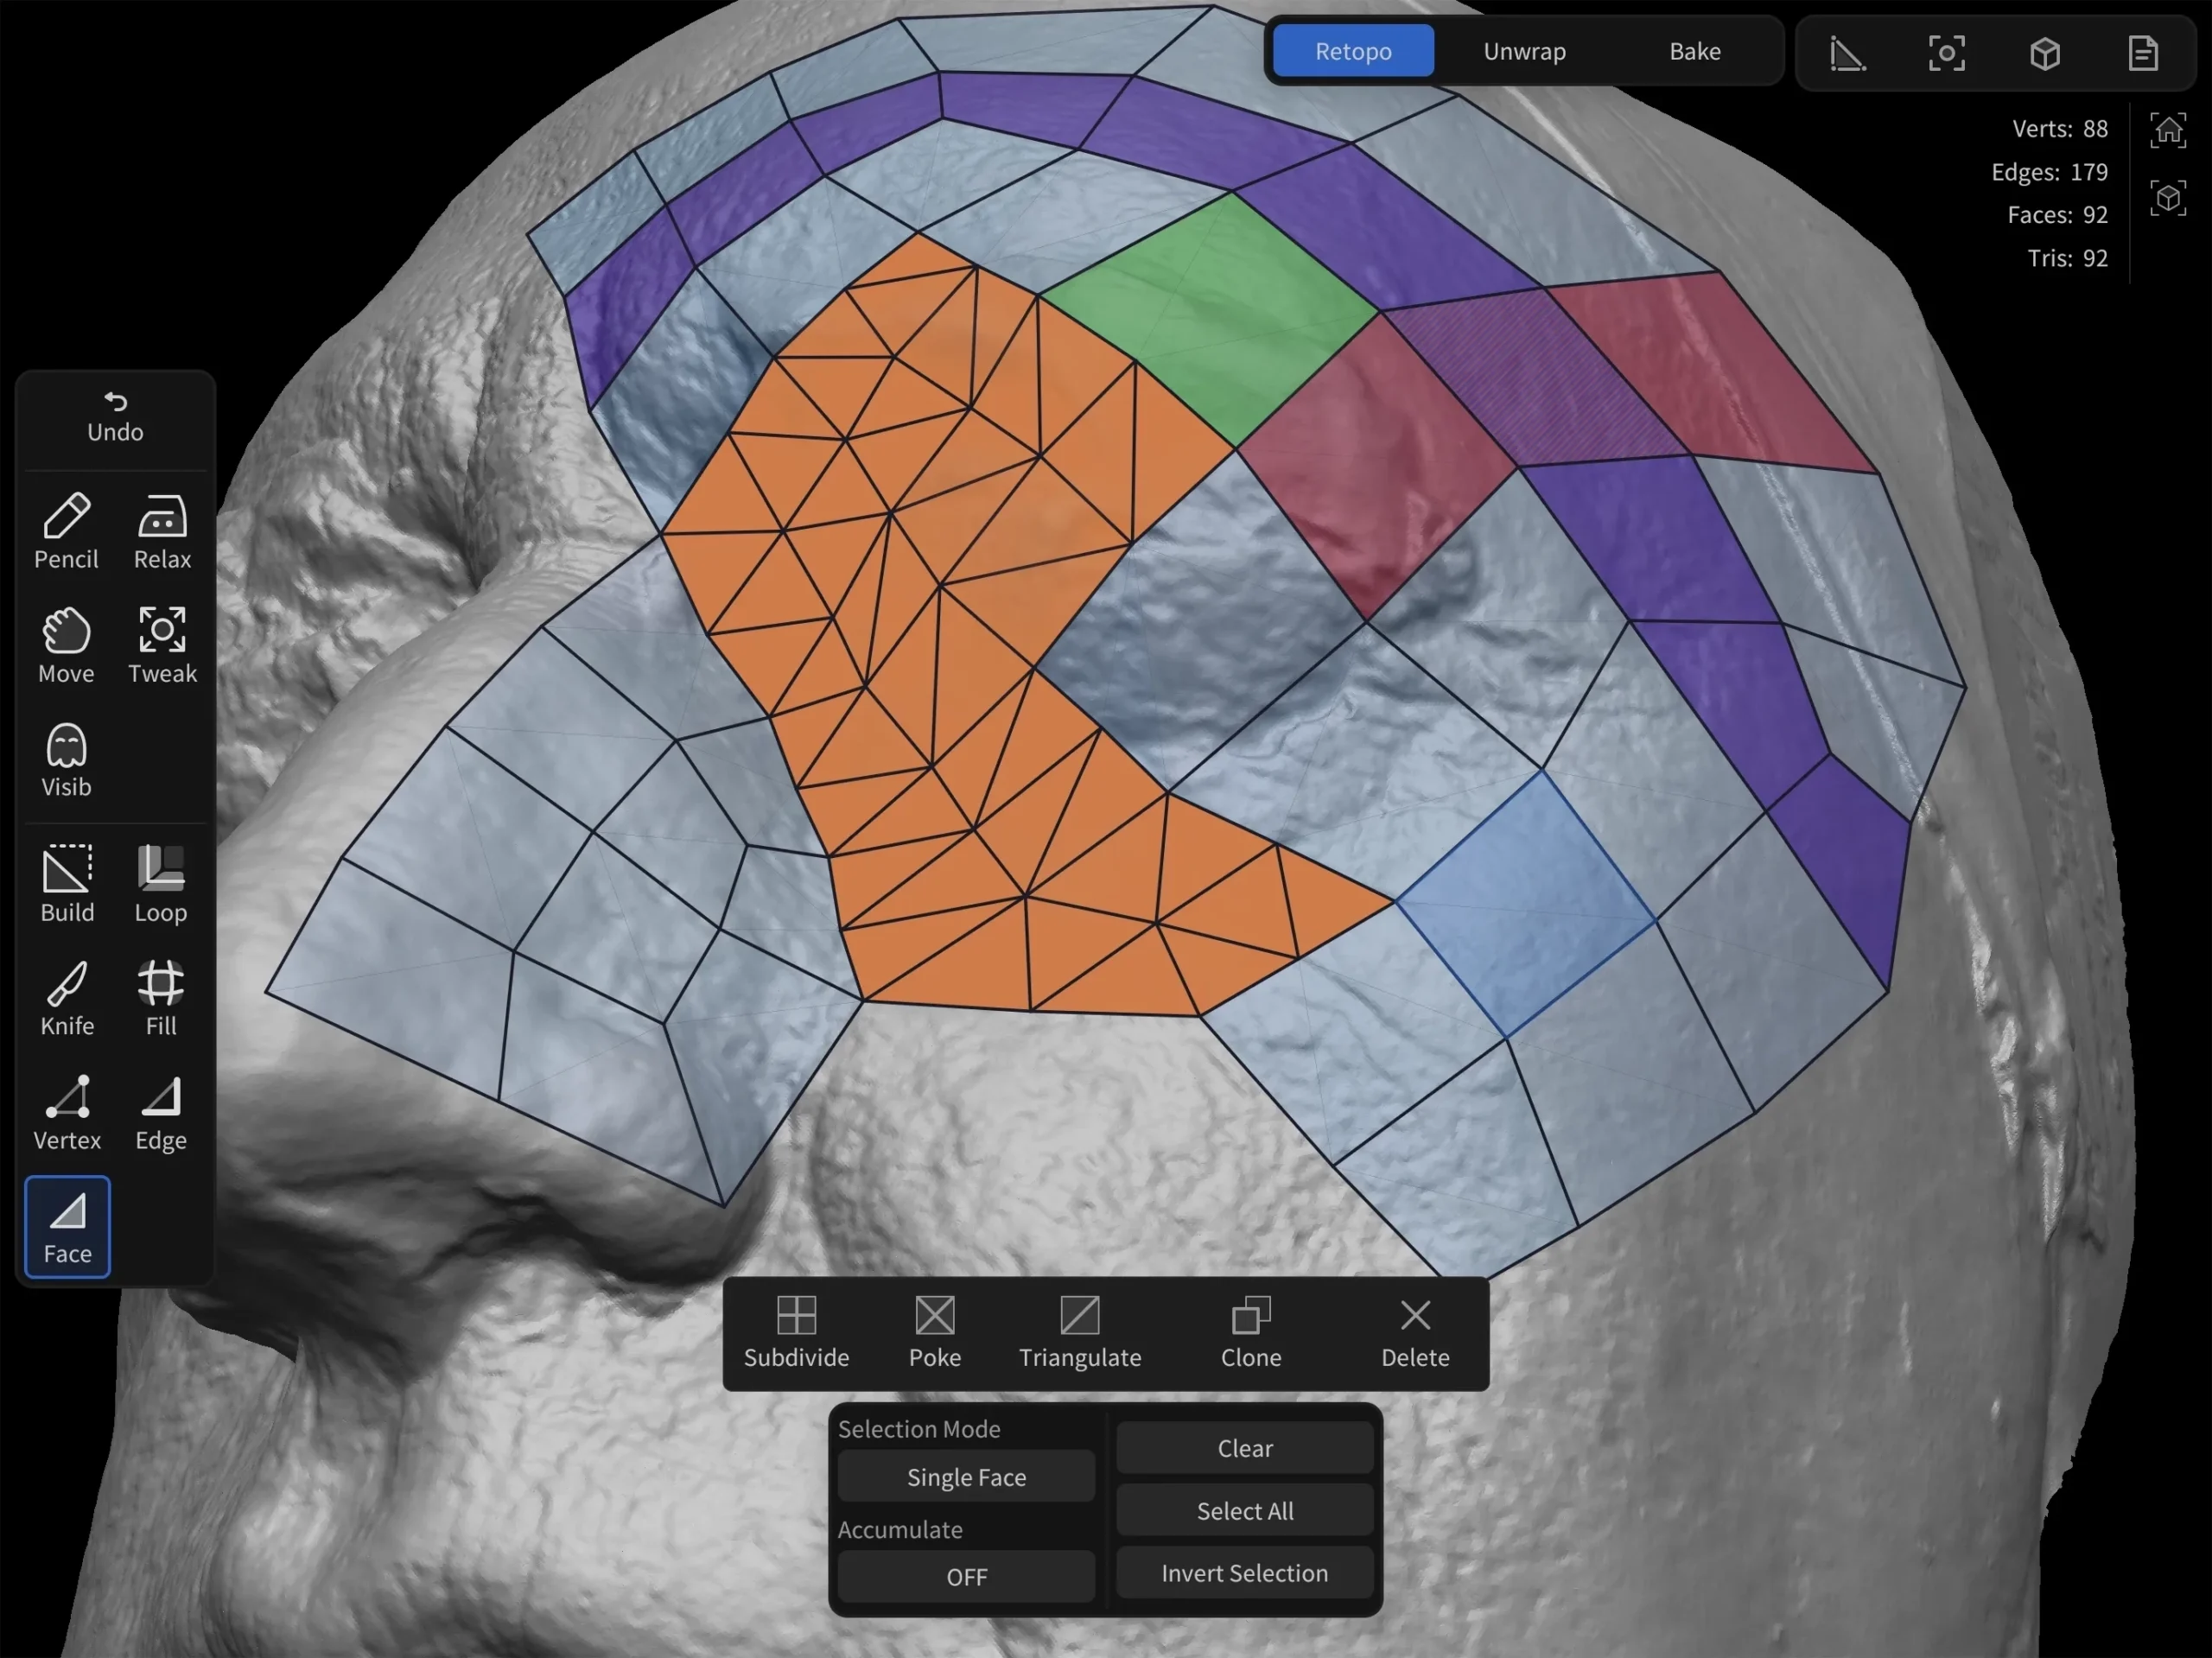
Task: Click the Undo arrow button
Action: tap(115, 417)
